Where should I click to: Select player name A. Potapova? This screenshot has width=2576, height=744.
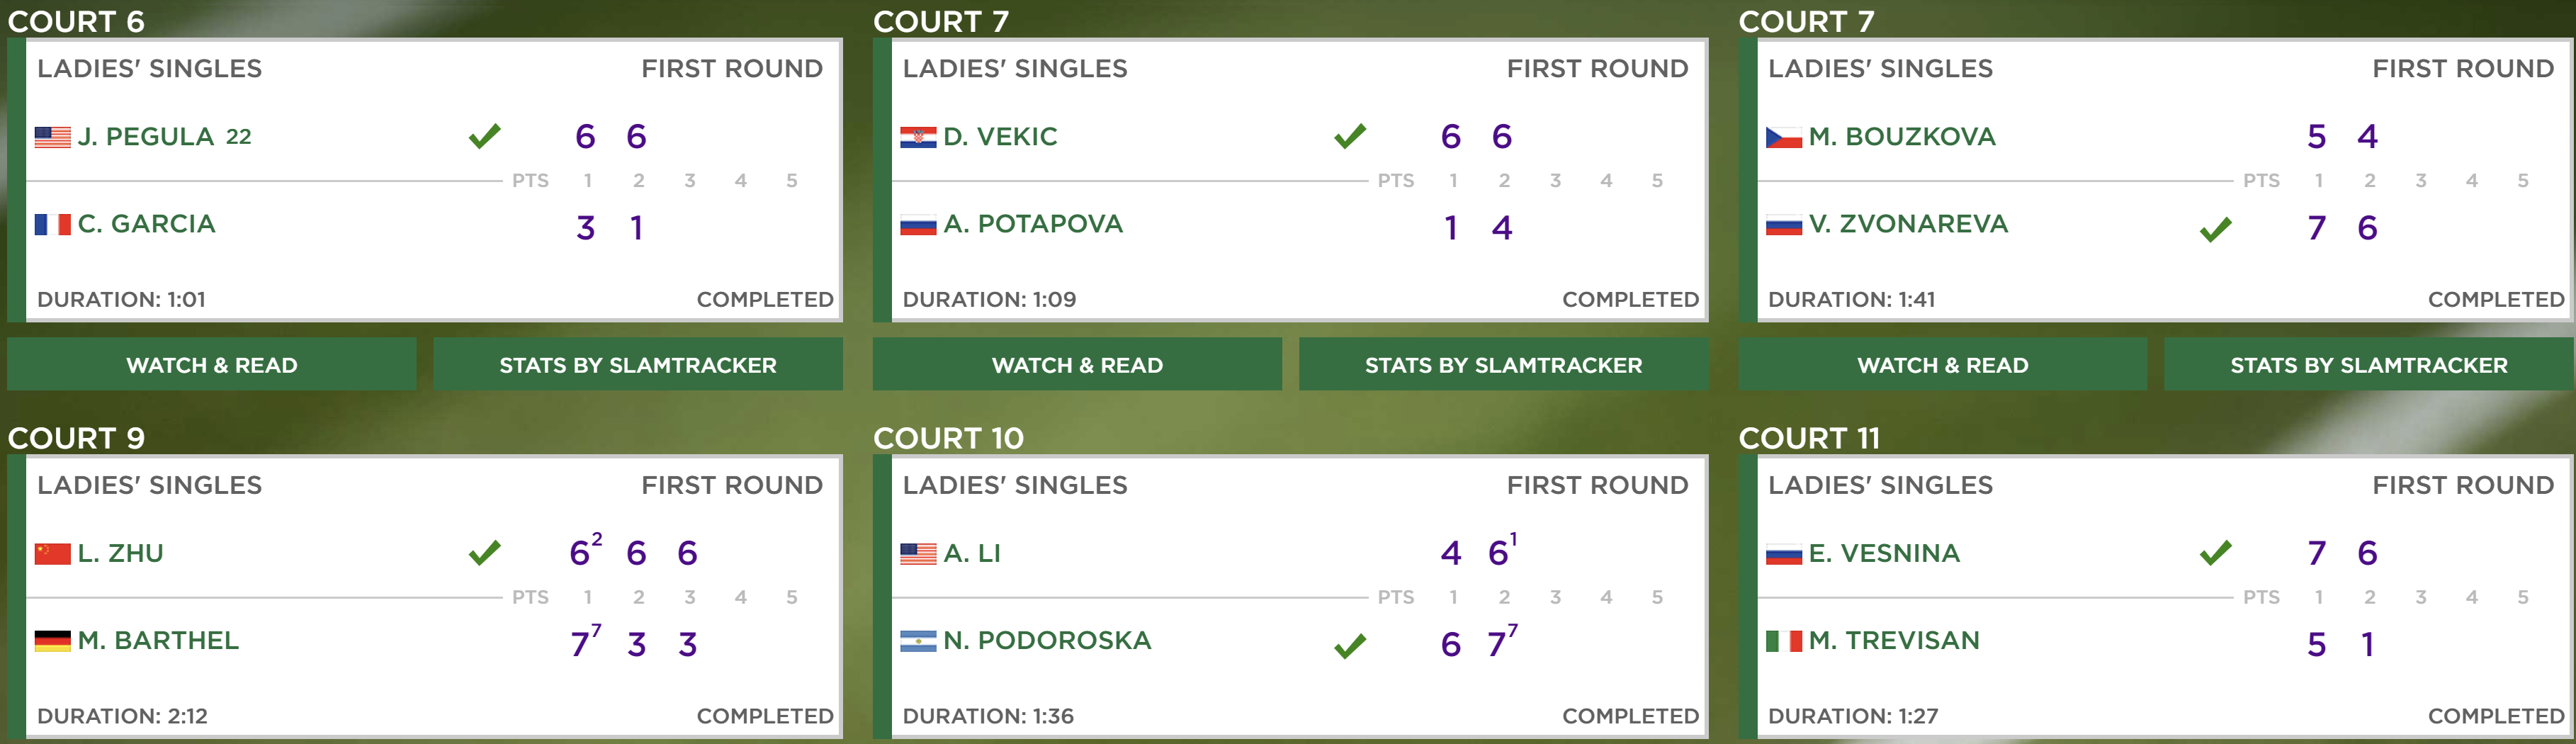pyautogui.click(x=1033, y=224)
